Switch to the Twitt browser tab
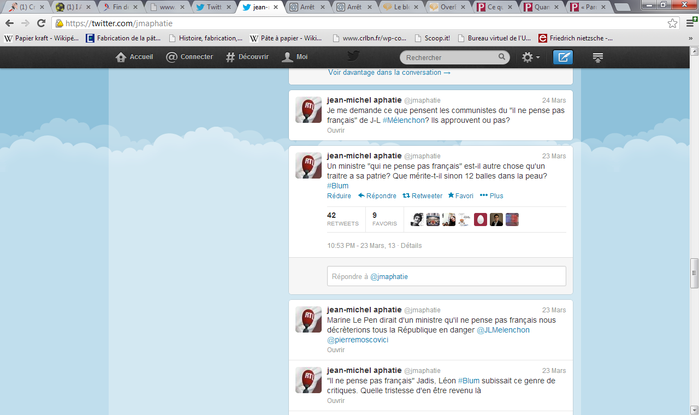The image size is (699, 415). click(x=214, y=7)
